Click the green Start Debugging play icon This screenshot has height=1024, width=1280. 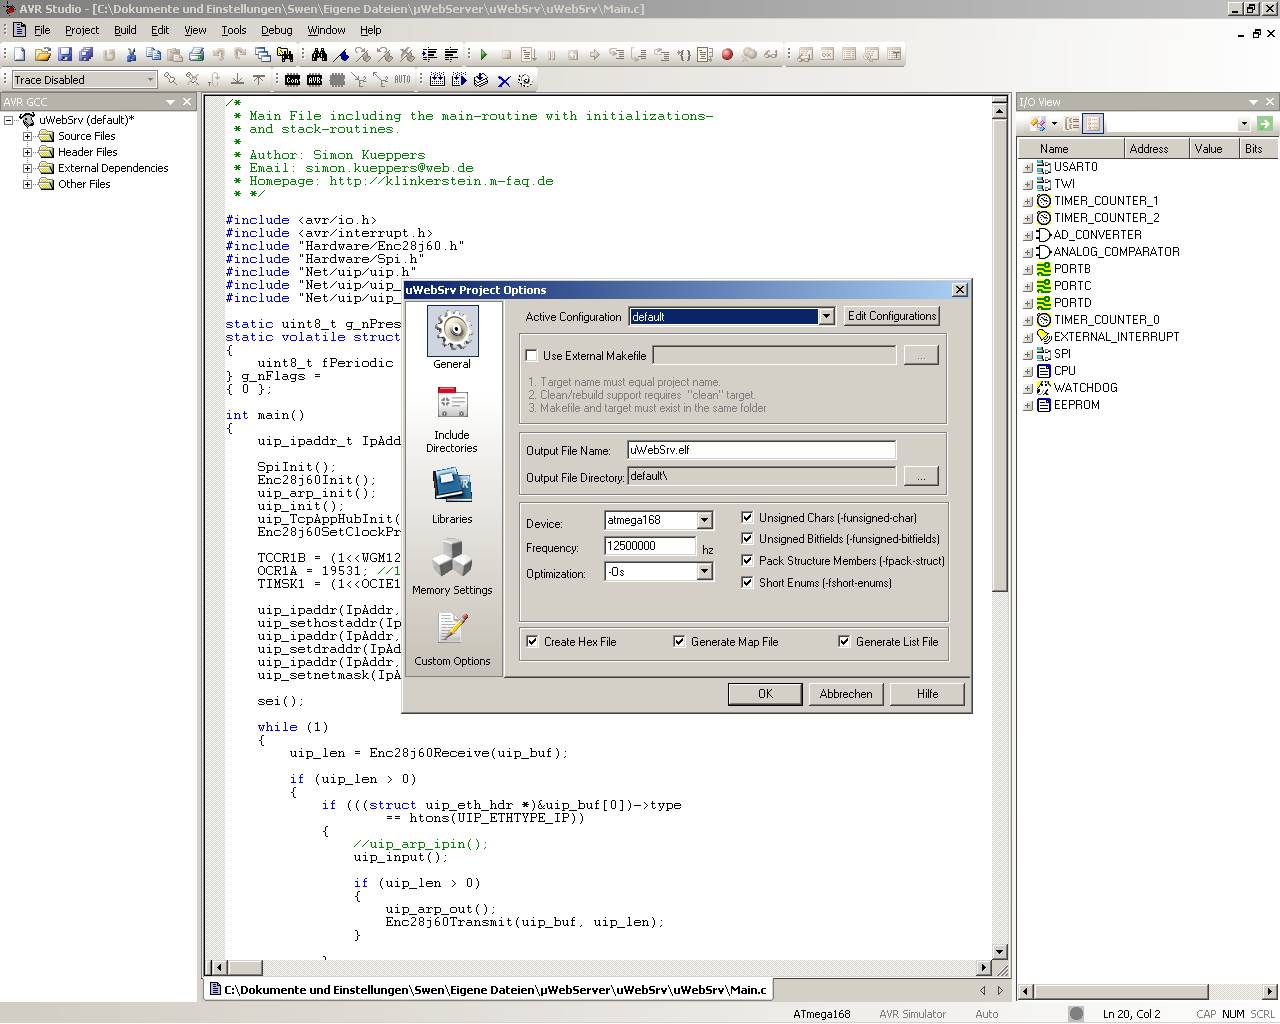pos(484,55)
